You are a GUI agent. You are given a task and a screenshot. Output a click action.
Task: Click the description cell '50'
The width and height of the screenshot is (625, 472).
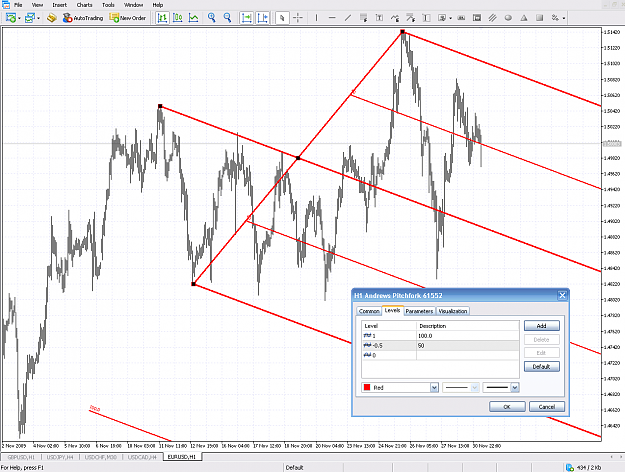click(x=421, y=346)
